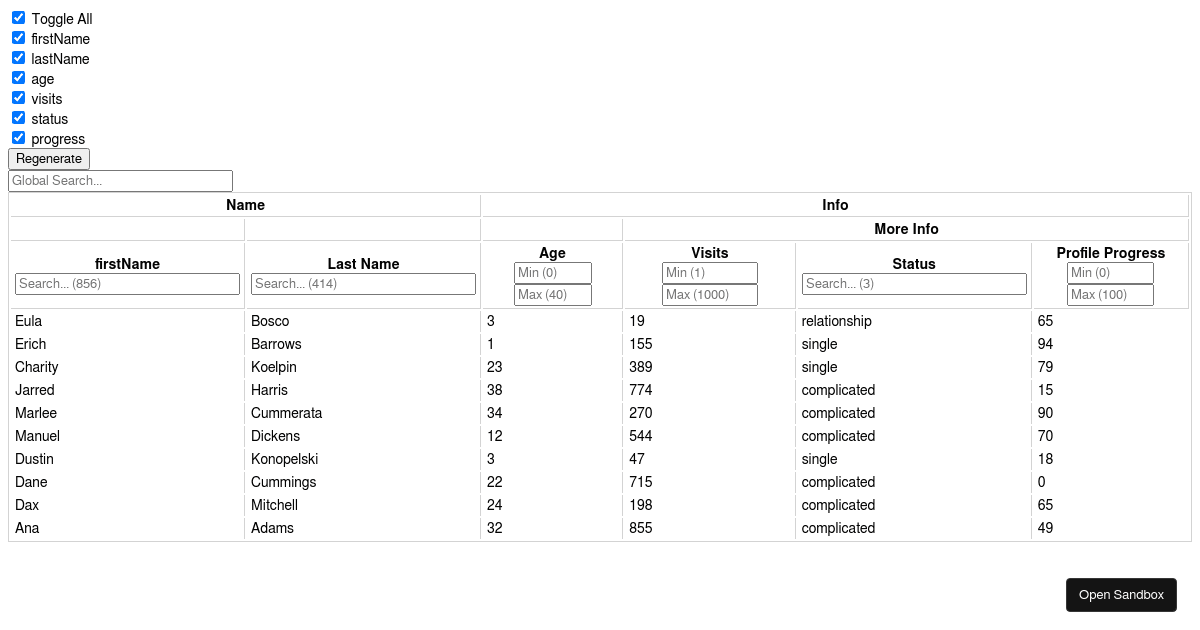Uncheck the lastName column checkbox

(x=18, y=57)
